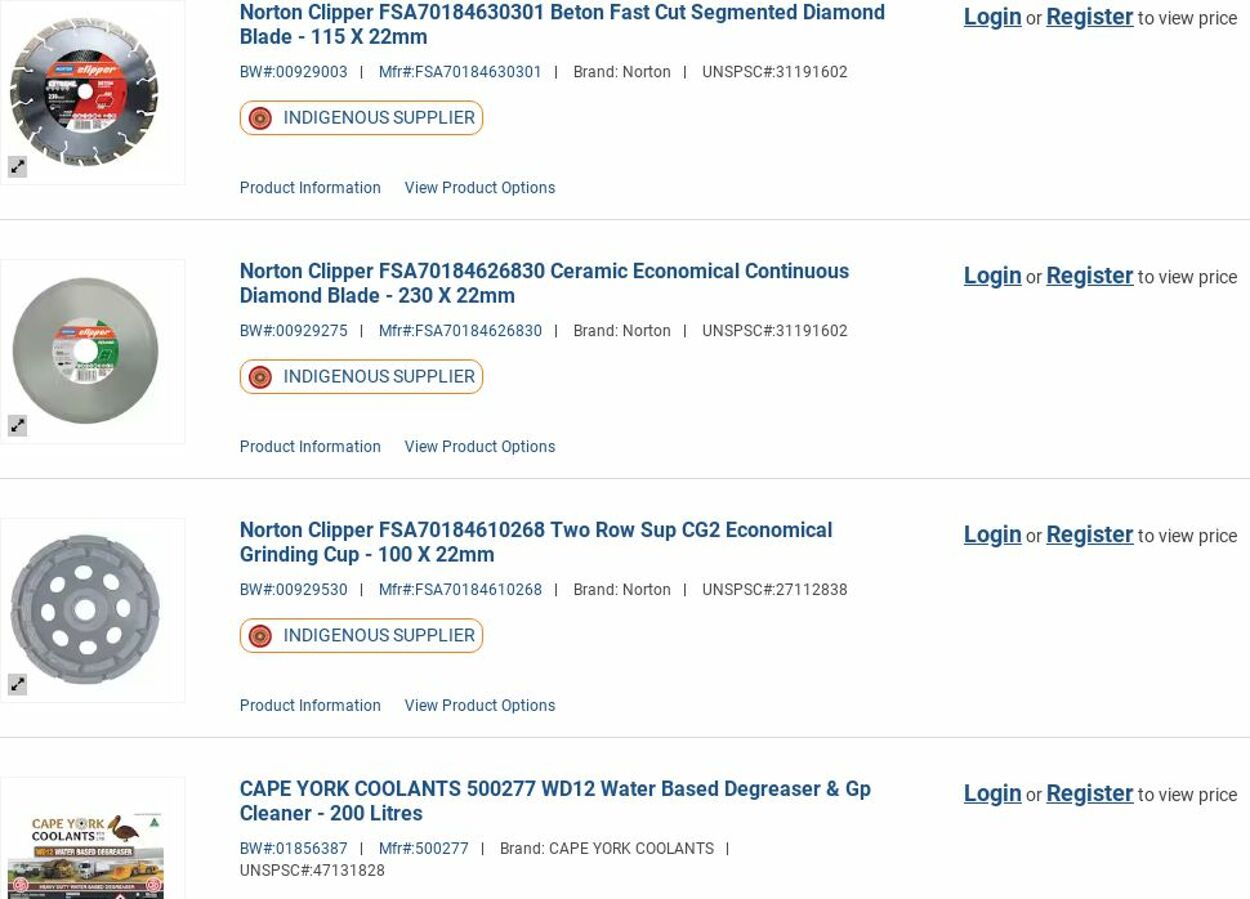The width and height of the screenshot is (1250, 899).
Task: Expand View Product Options for Ceramic blade
Action: pos(479,447)
